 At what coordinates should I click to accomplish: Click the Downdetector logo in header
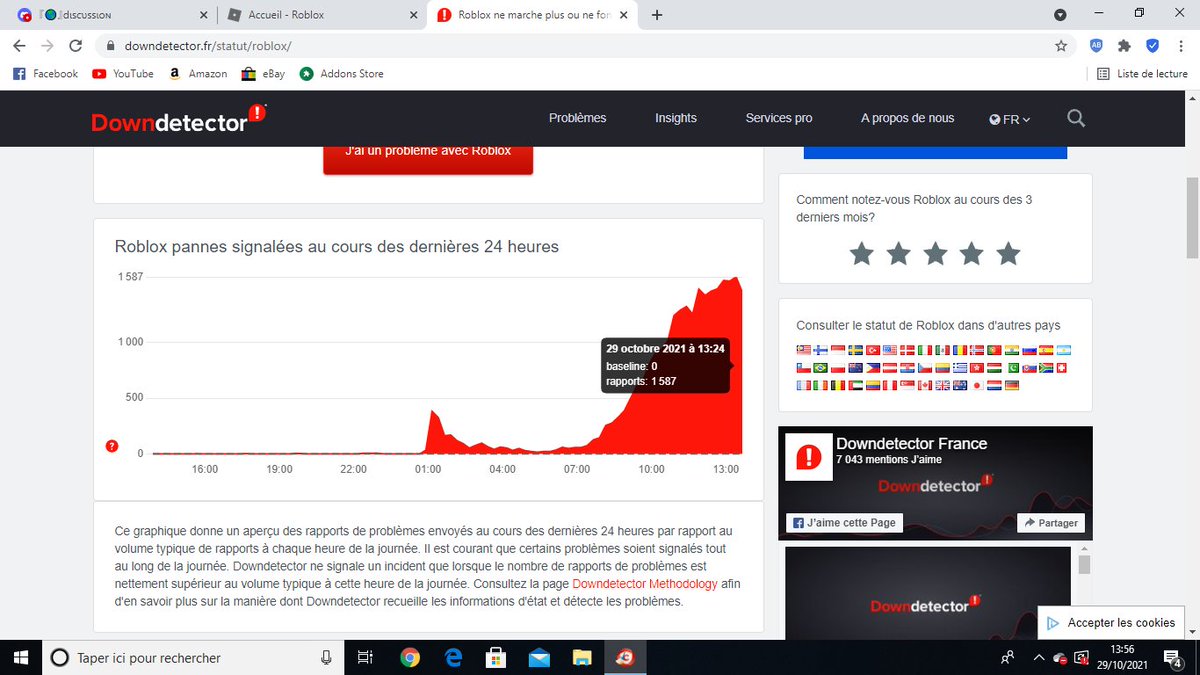pyautogui.click(x=179, y=119)
